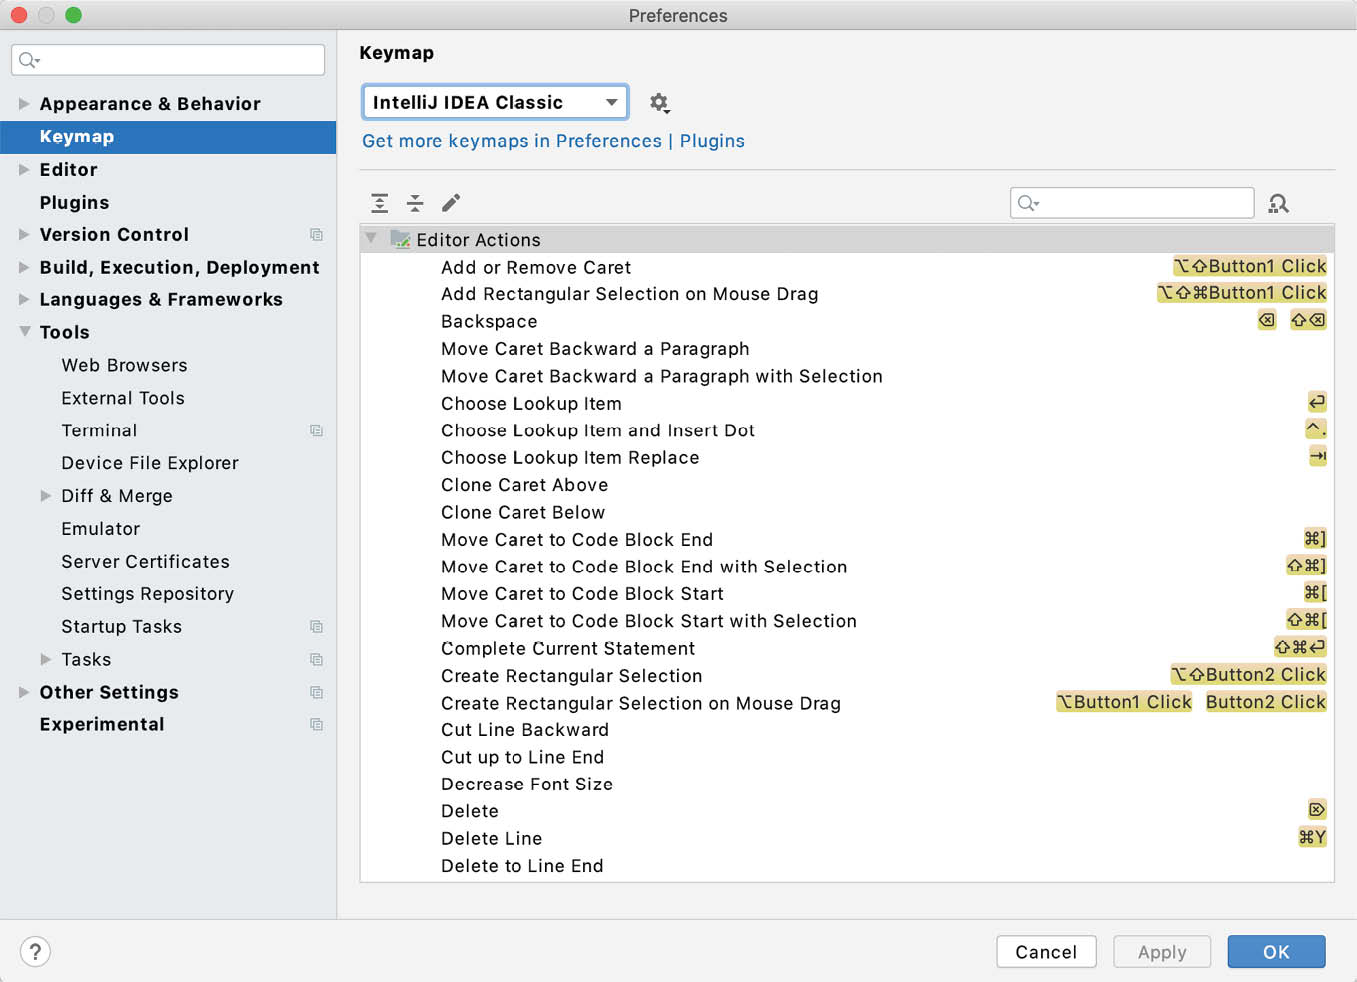Click the Apply button
This screenshot has height=982, width=1357.
[x=1162, y=952]
